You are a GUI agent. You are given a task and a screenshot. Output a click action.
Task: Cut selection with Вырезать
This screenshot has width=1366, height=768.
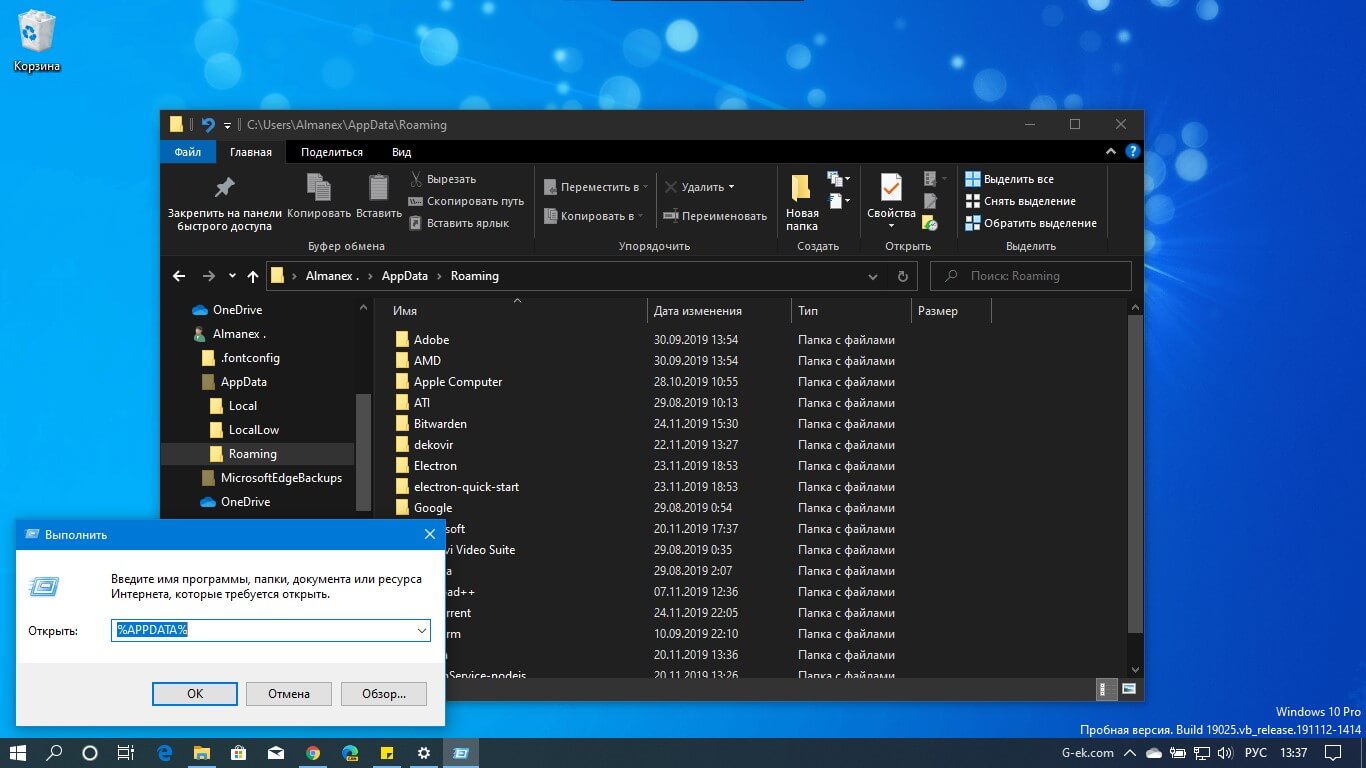tap(443, 179)
